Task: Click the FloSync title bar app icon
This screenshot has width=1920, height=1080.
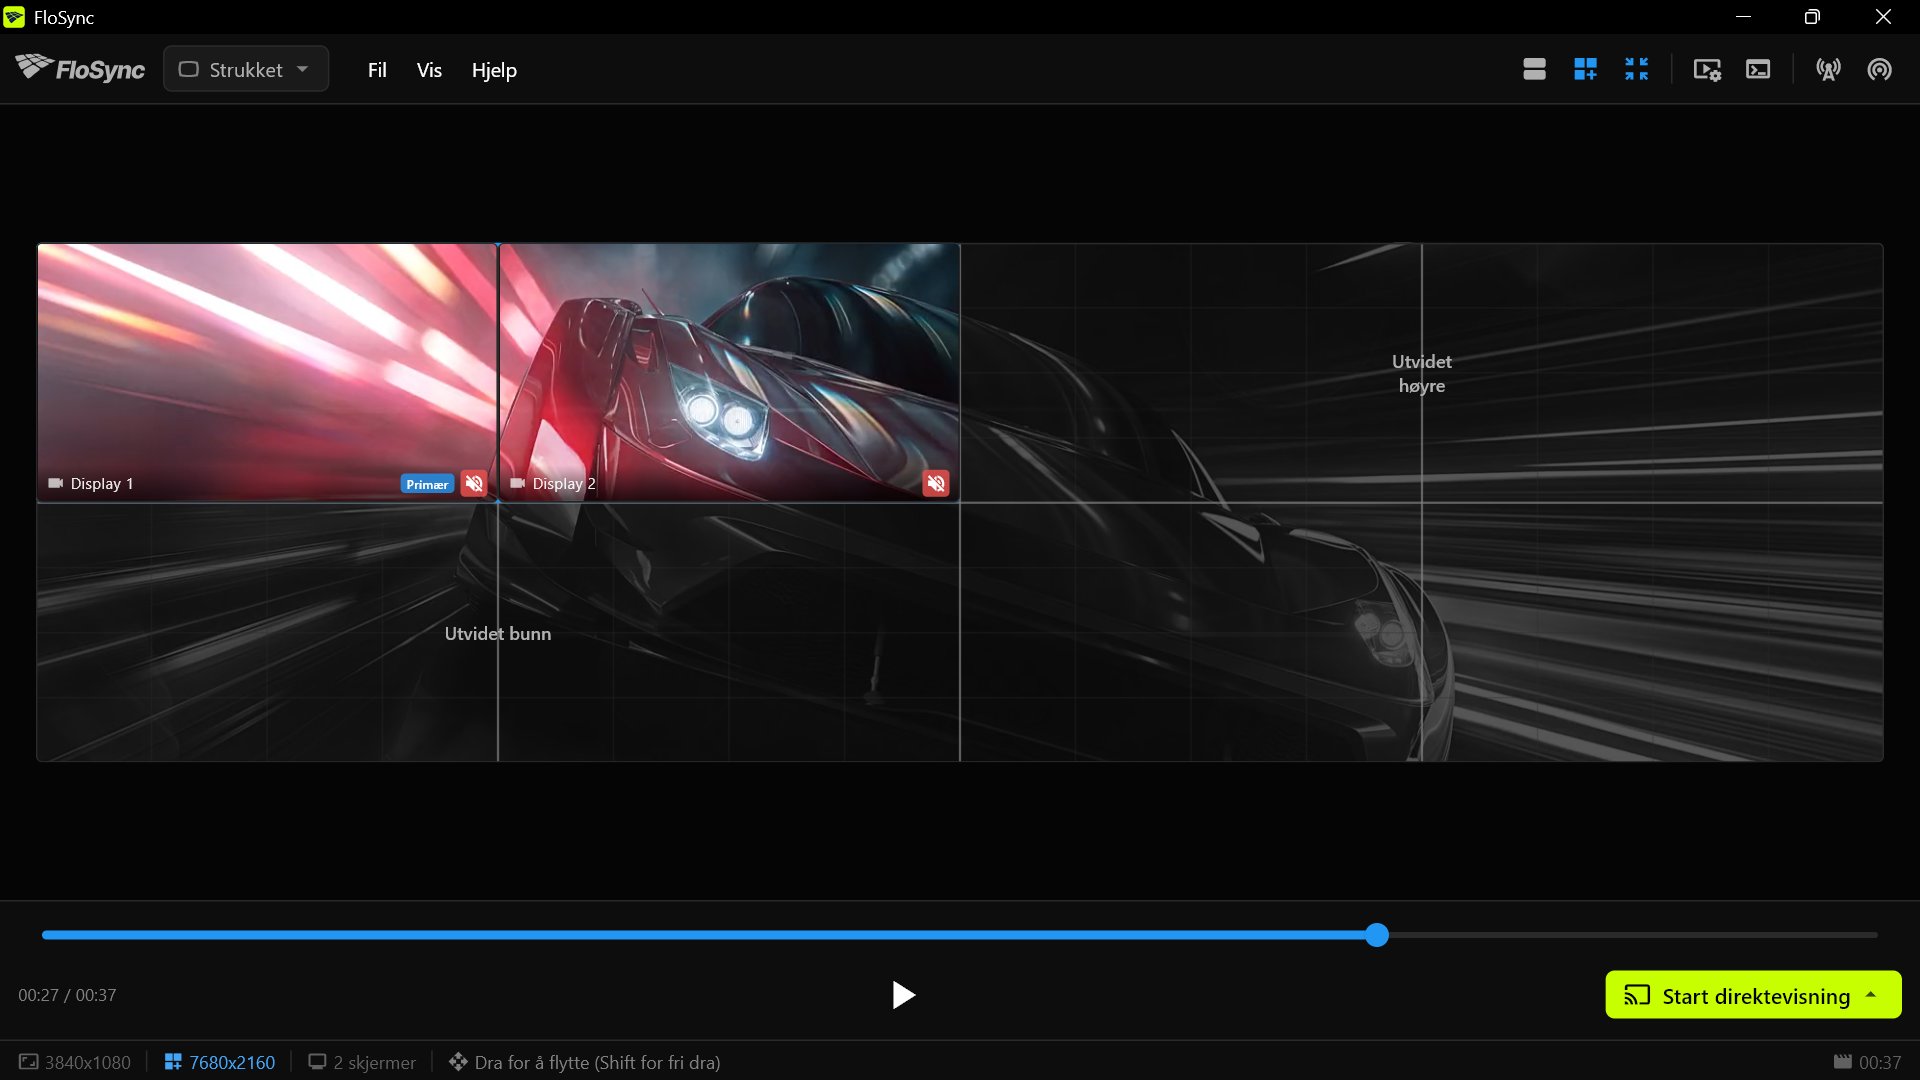Action: pos(14,17)
